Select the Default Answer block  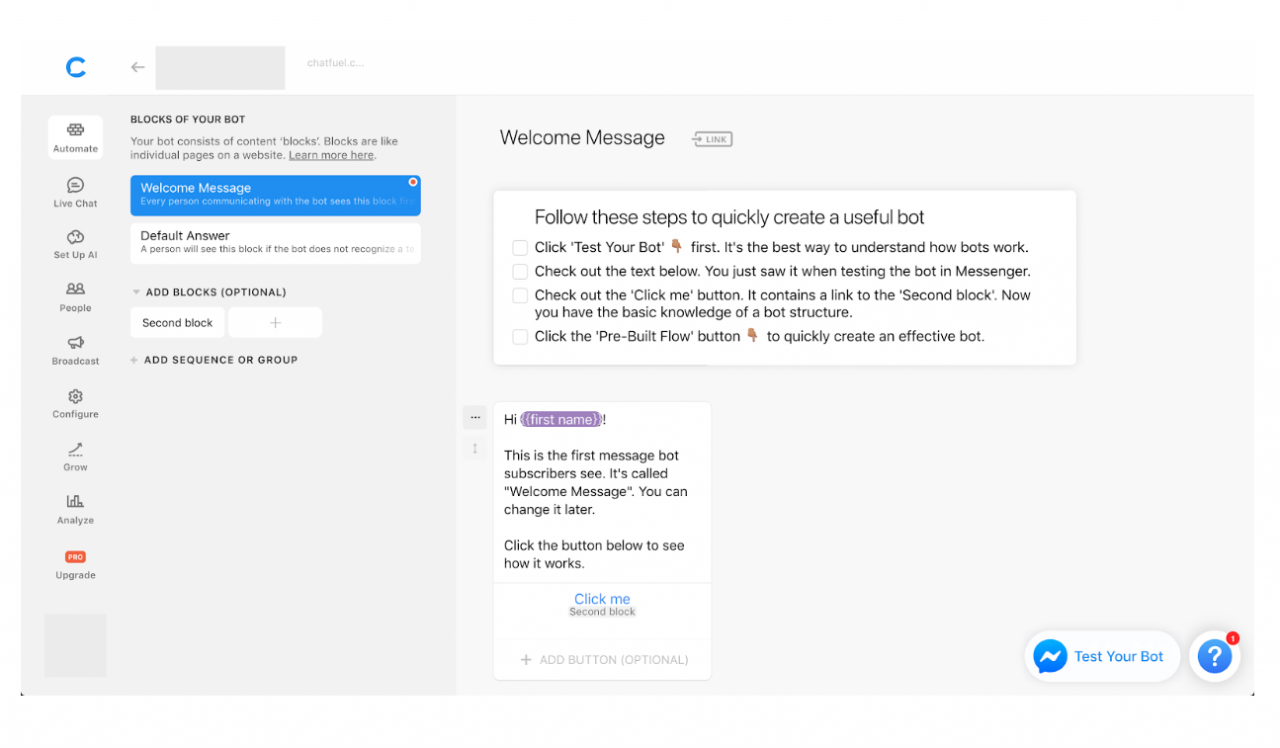275,243
